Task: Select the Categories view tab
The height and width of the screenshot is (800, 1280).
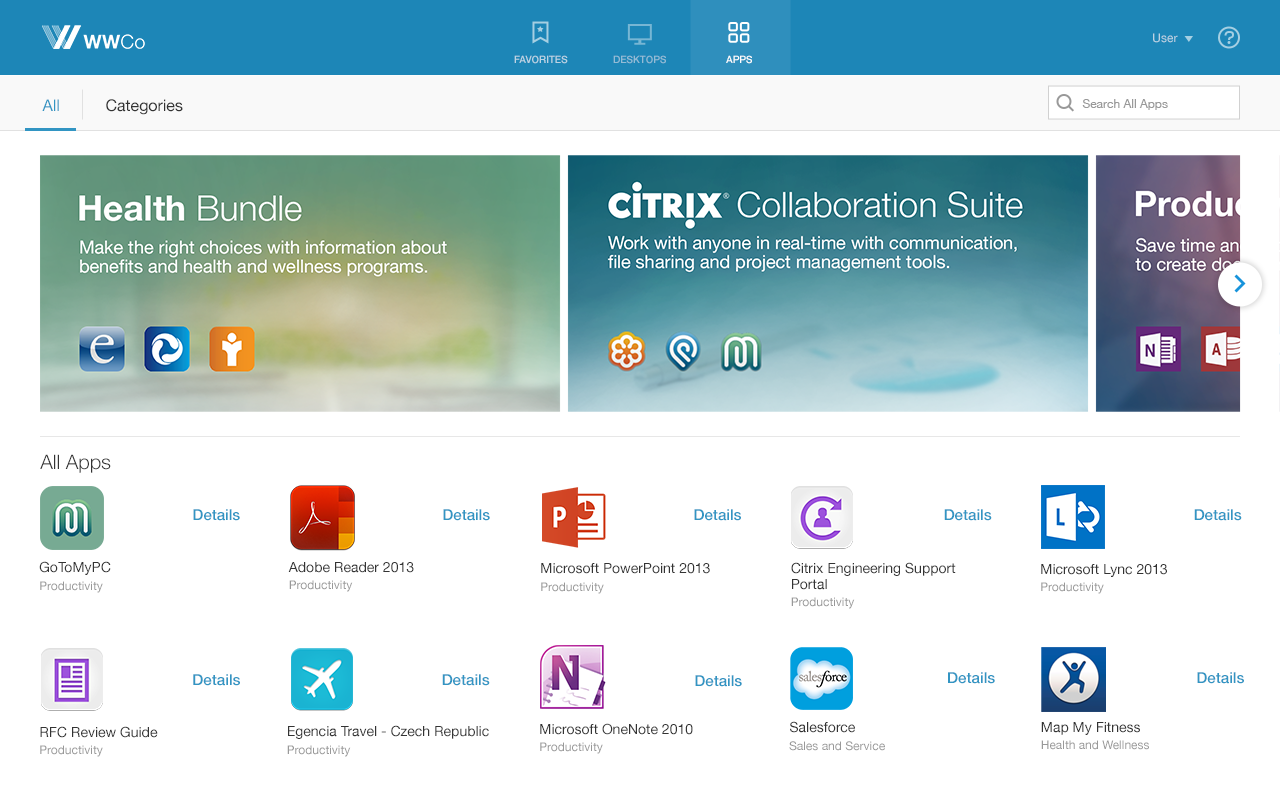Action: click(x=144, y=106)
